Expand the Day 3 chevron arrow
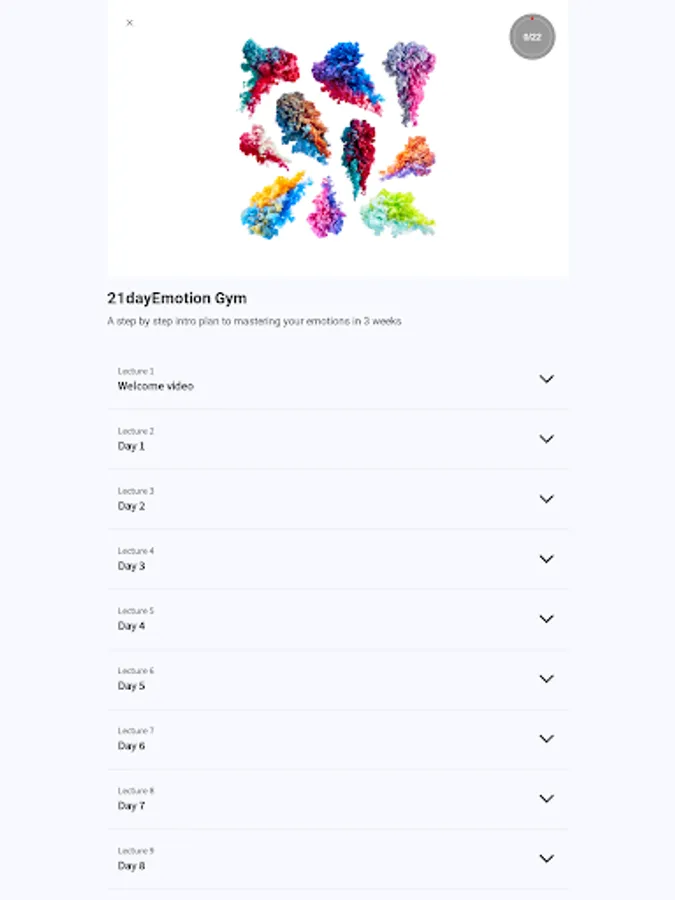Image resolution: width=675 pixels, height=900 pixels. click(546, 559)
